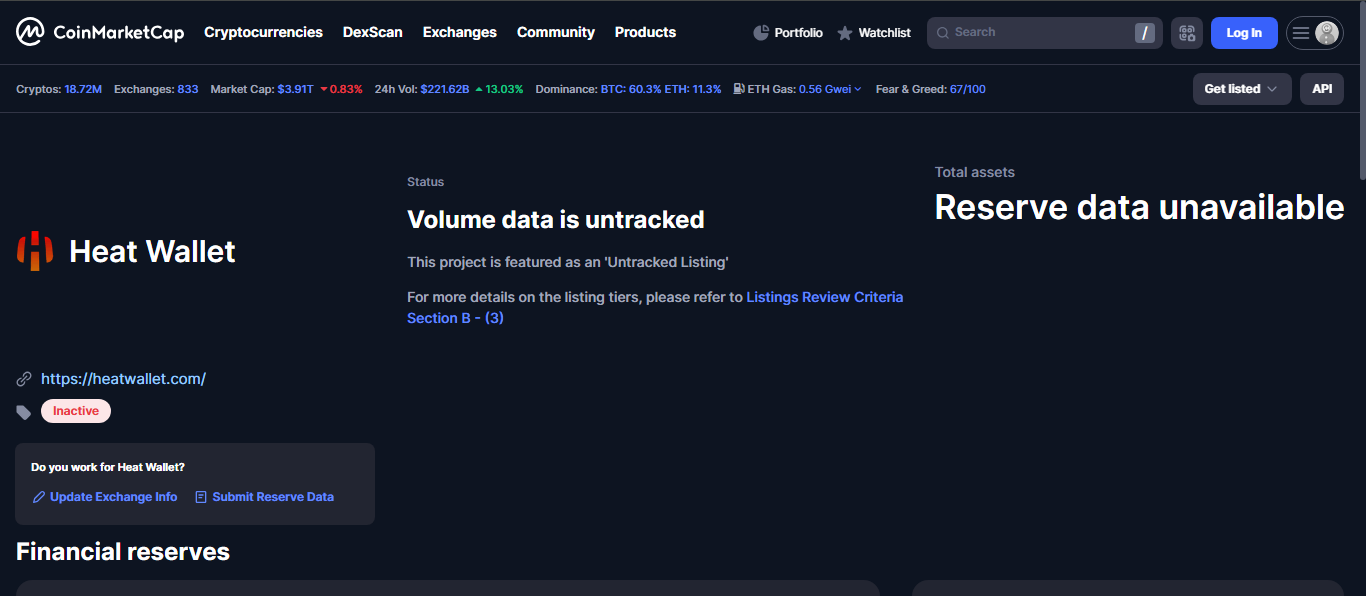1366x596 pixels.
Task: Expand the ETH Gas 0.56 Gwei dropdown
Action: [830, 89]
